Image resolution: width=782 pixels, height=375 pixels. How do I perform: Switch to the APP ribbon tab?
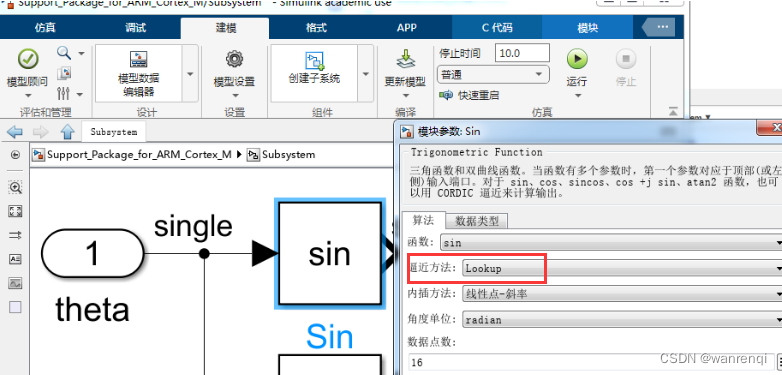pos(406,28)
